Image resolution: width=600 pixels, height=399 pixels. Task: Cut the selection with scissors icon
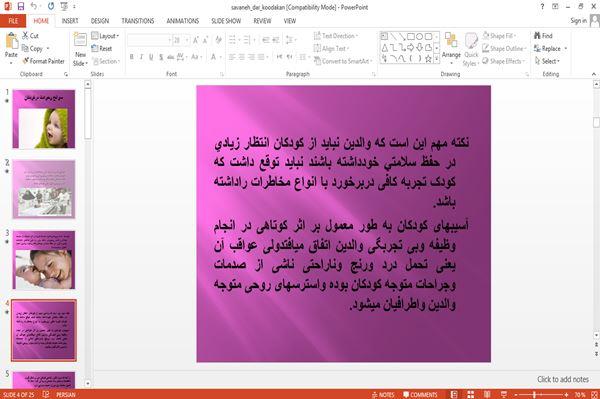pyautogui.click(x=30, y=36)
